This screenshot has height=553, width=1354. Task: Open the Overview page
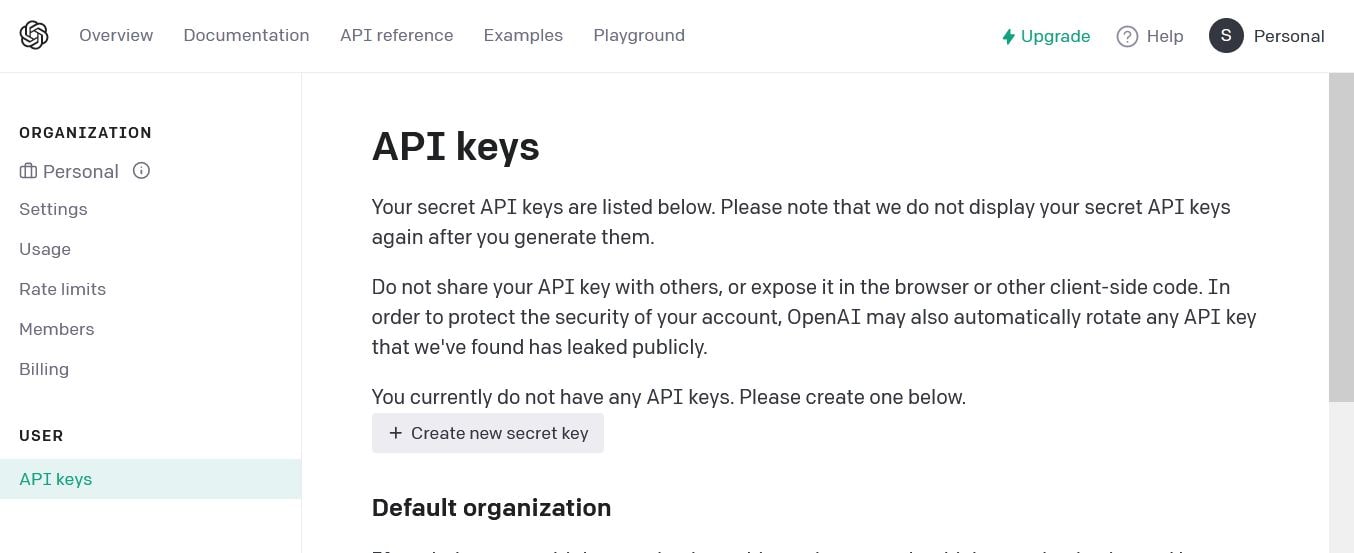tap(116, 36)
